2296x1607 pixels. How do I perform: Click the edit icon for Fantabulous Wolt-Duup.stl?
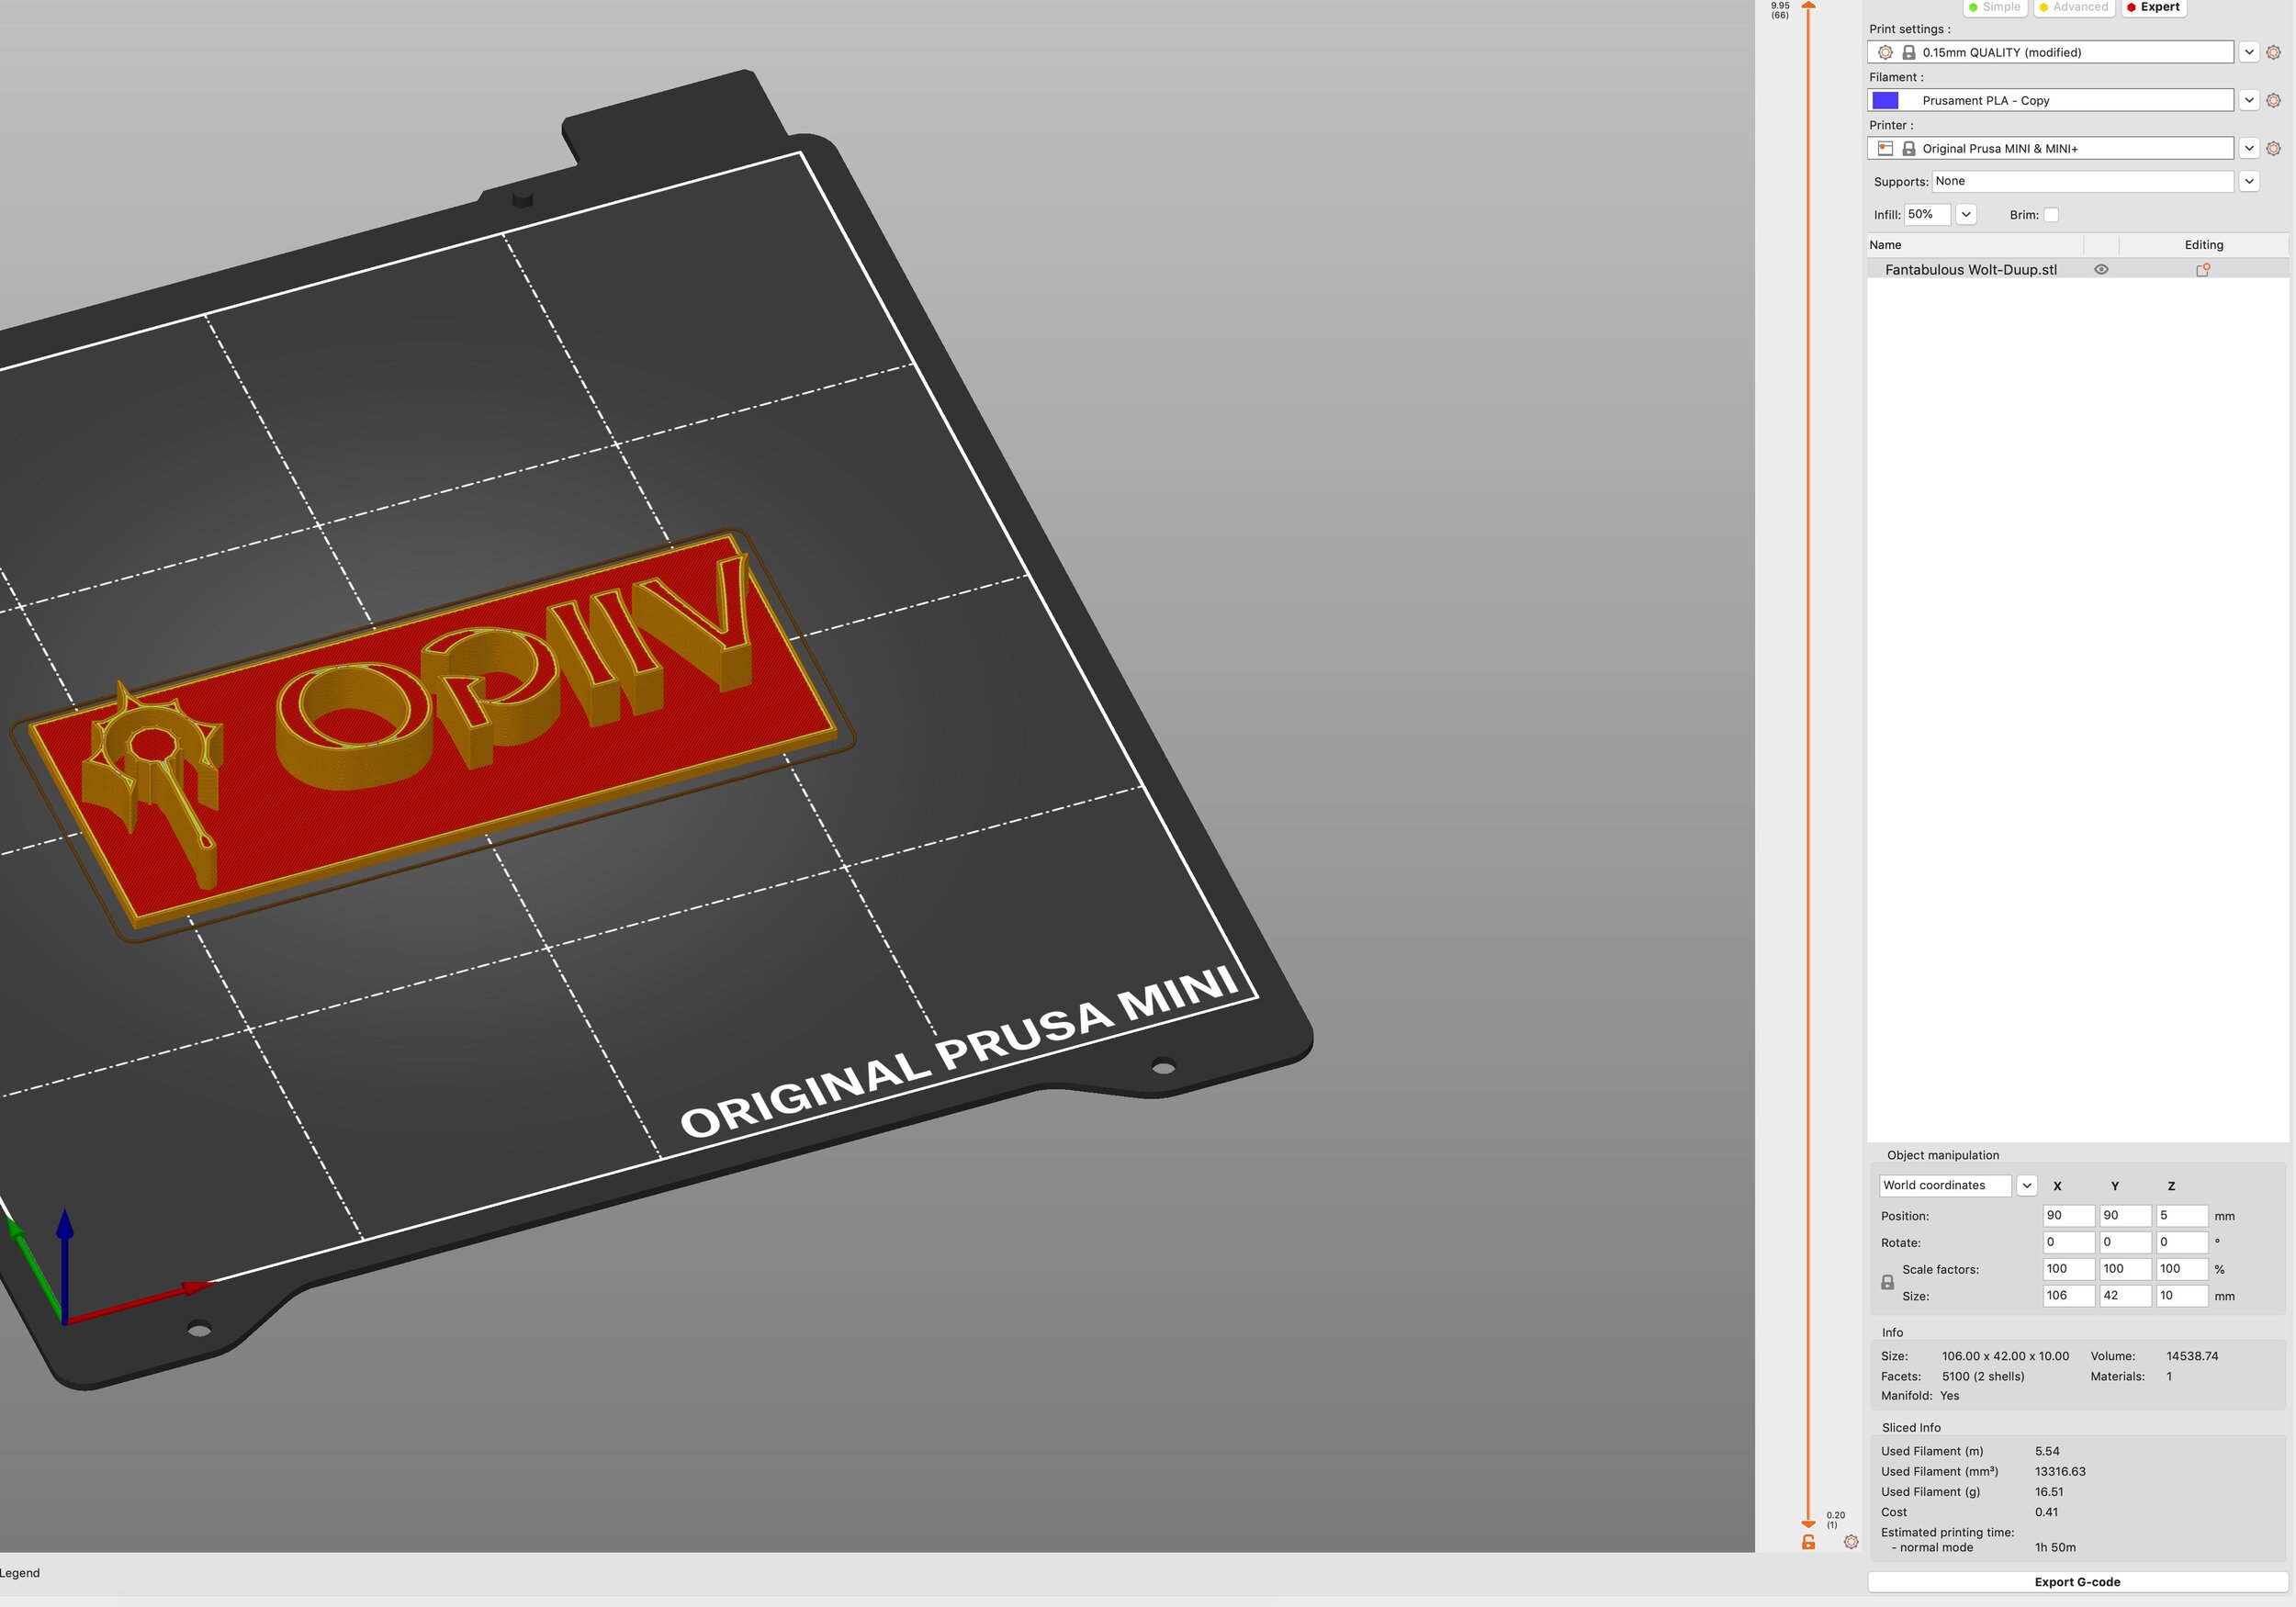[x=2202, y=270]
